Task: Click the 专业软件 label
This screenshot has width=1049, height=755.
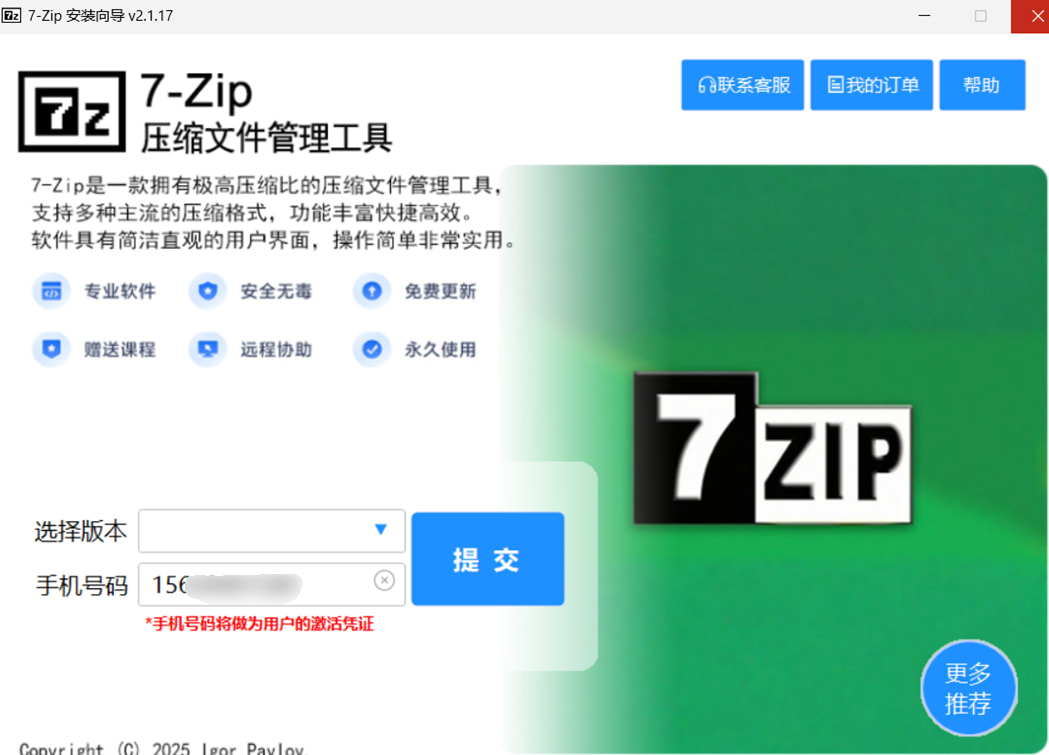Action: pos(120,292)
